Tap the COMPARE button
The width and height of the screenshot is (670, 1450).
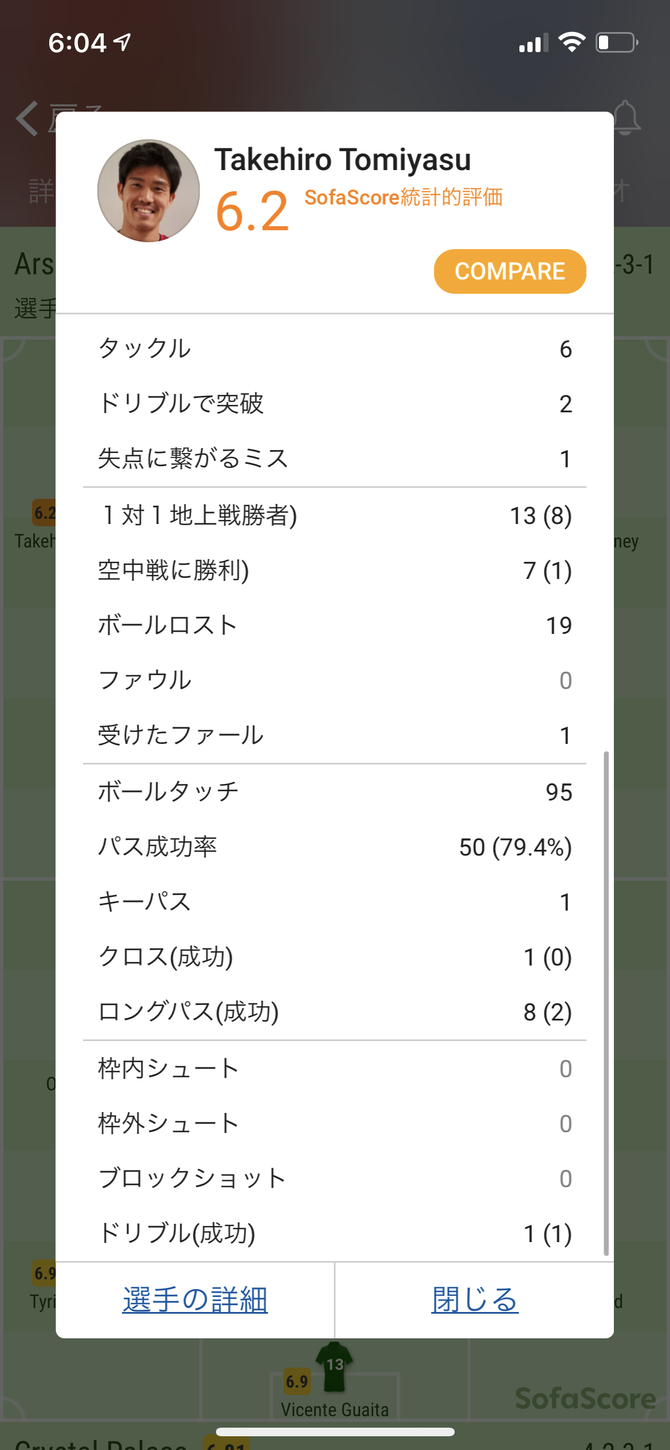pyautogui.click(x=509, y=271)
